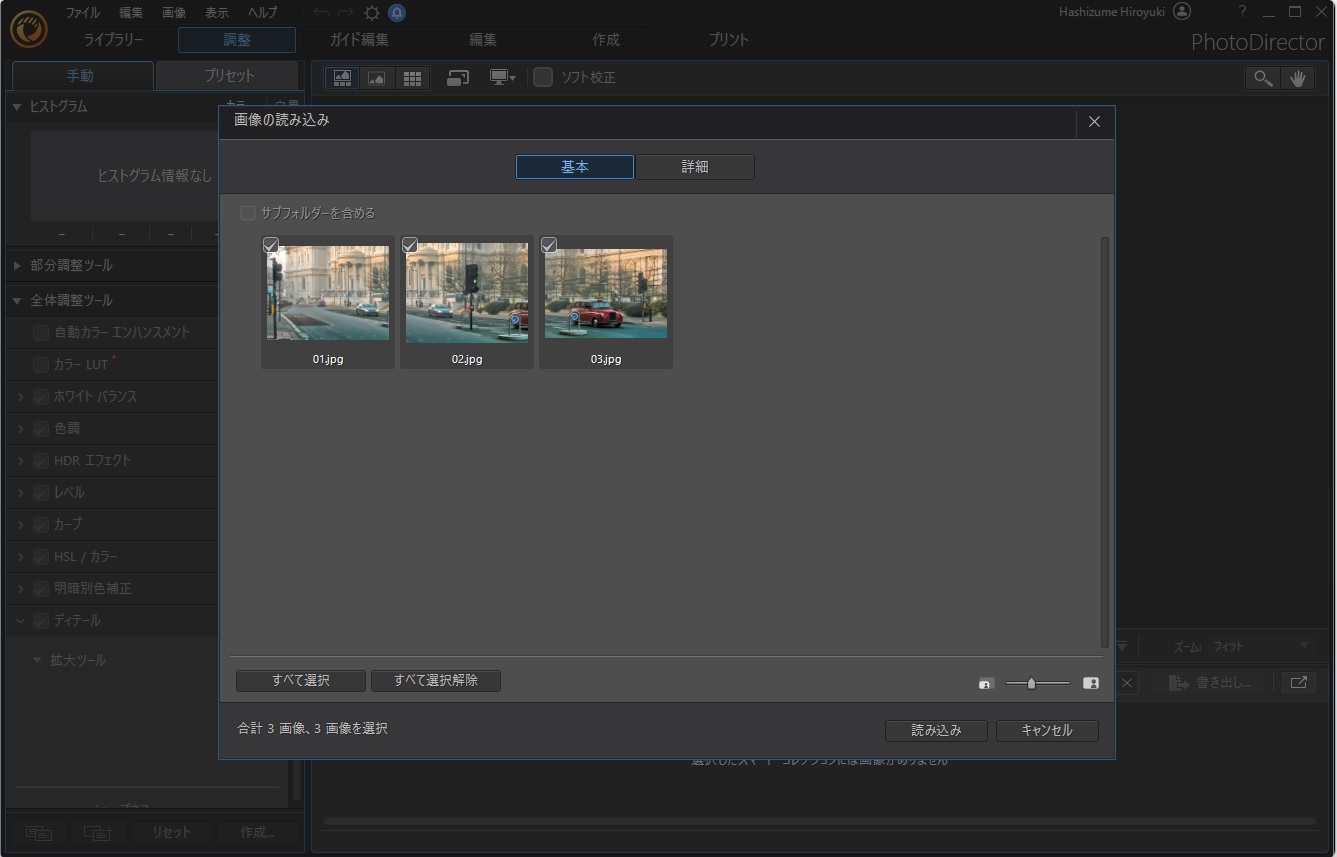
Task: Uncheck the 02.jpg thumbnail checkbox
Action: (x=410, y=245)
